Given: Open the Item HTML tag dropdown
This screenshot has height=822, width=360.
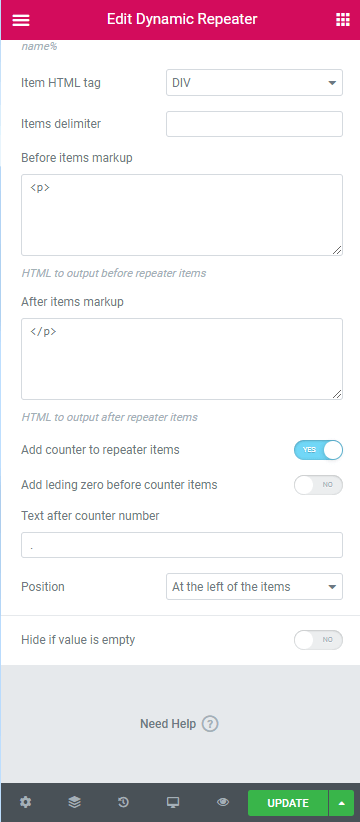Looking at the screenshot, I should click(254, 83).
